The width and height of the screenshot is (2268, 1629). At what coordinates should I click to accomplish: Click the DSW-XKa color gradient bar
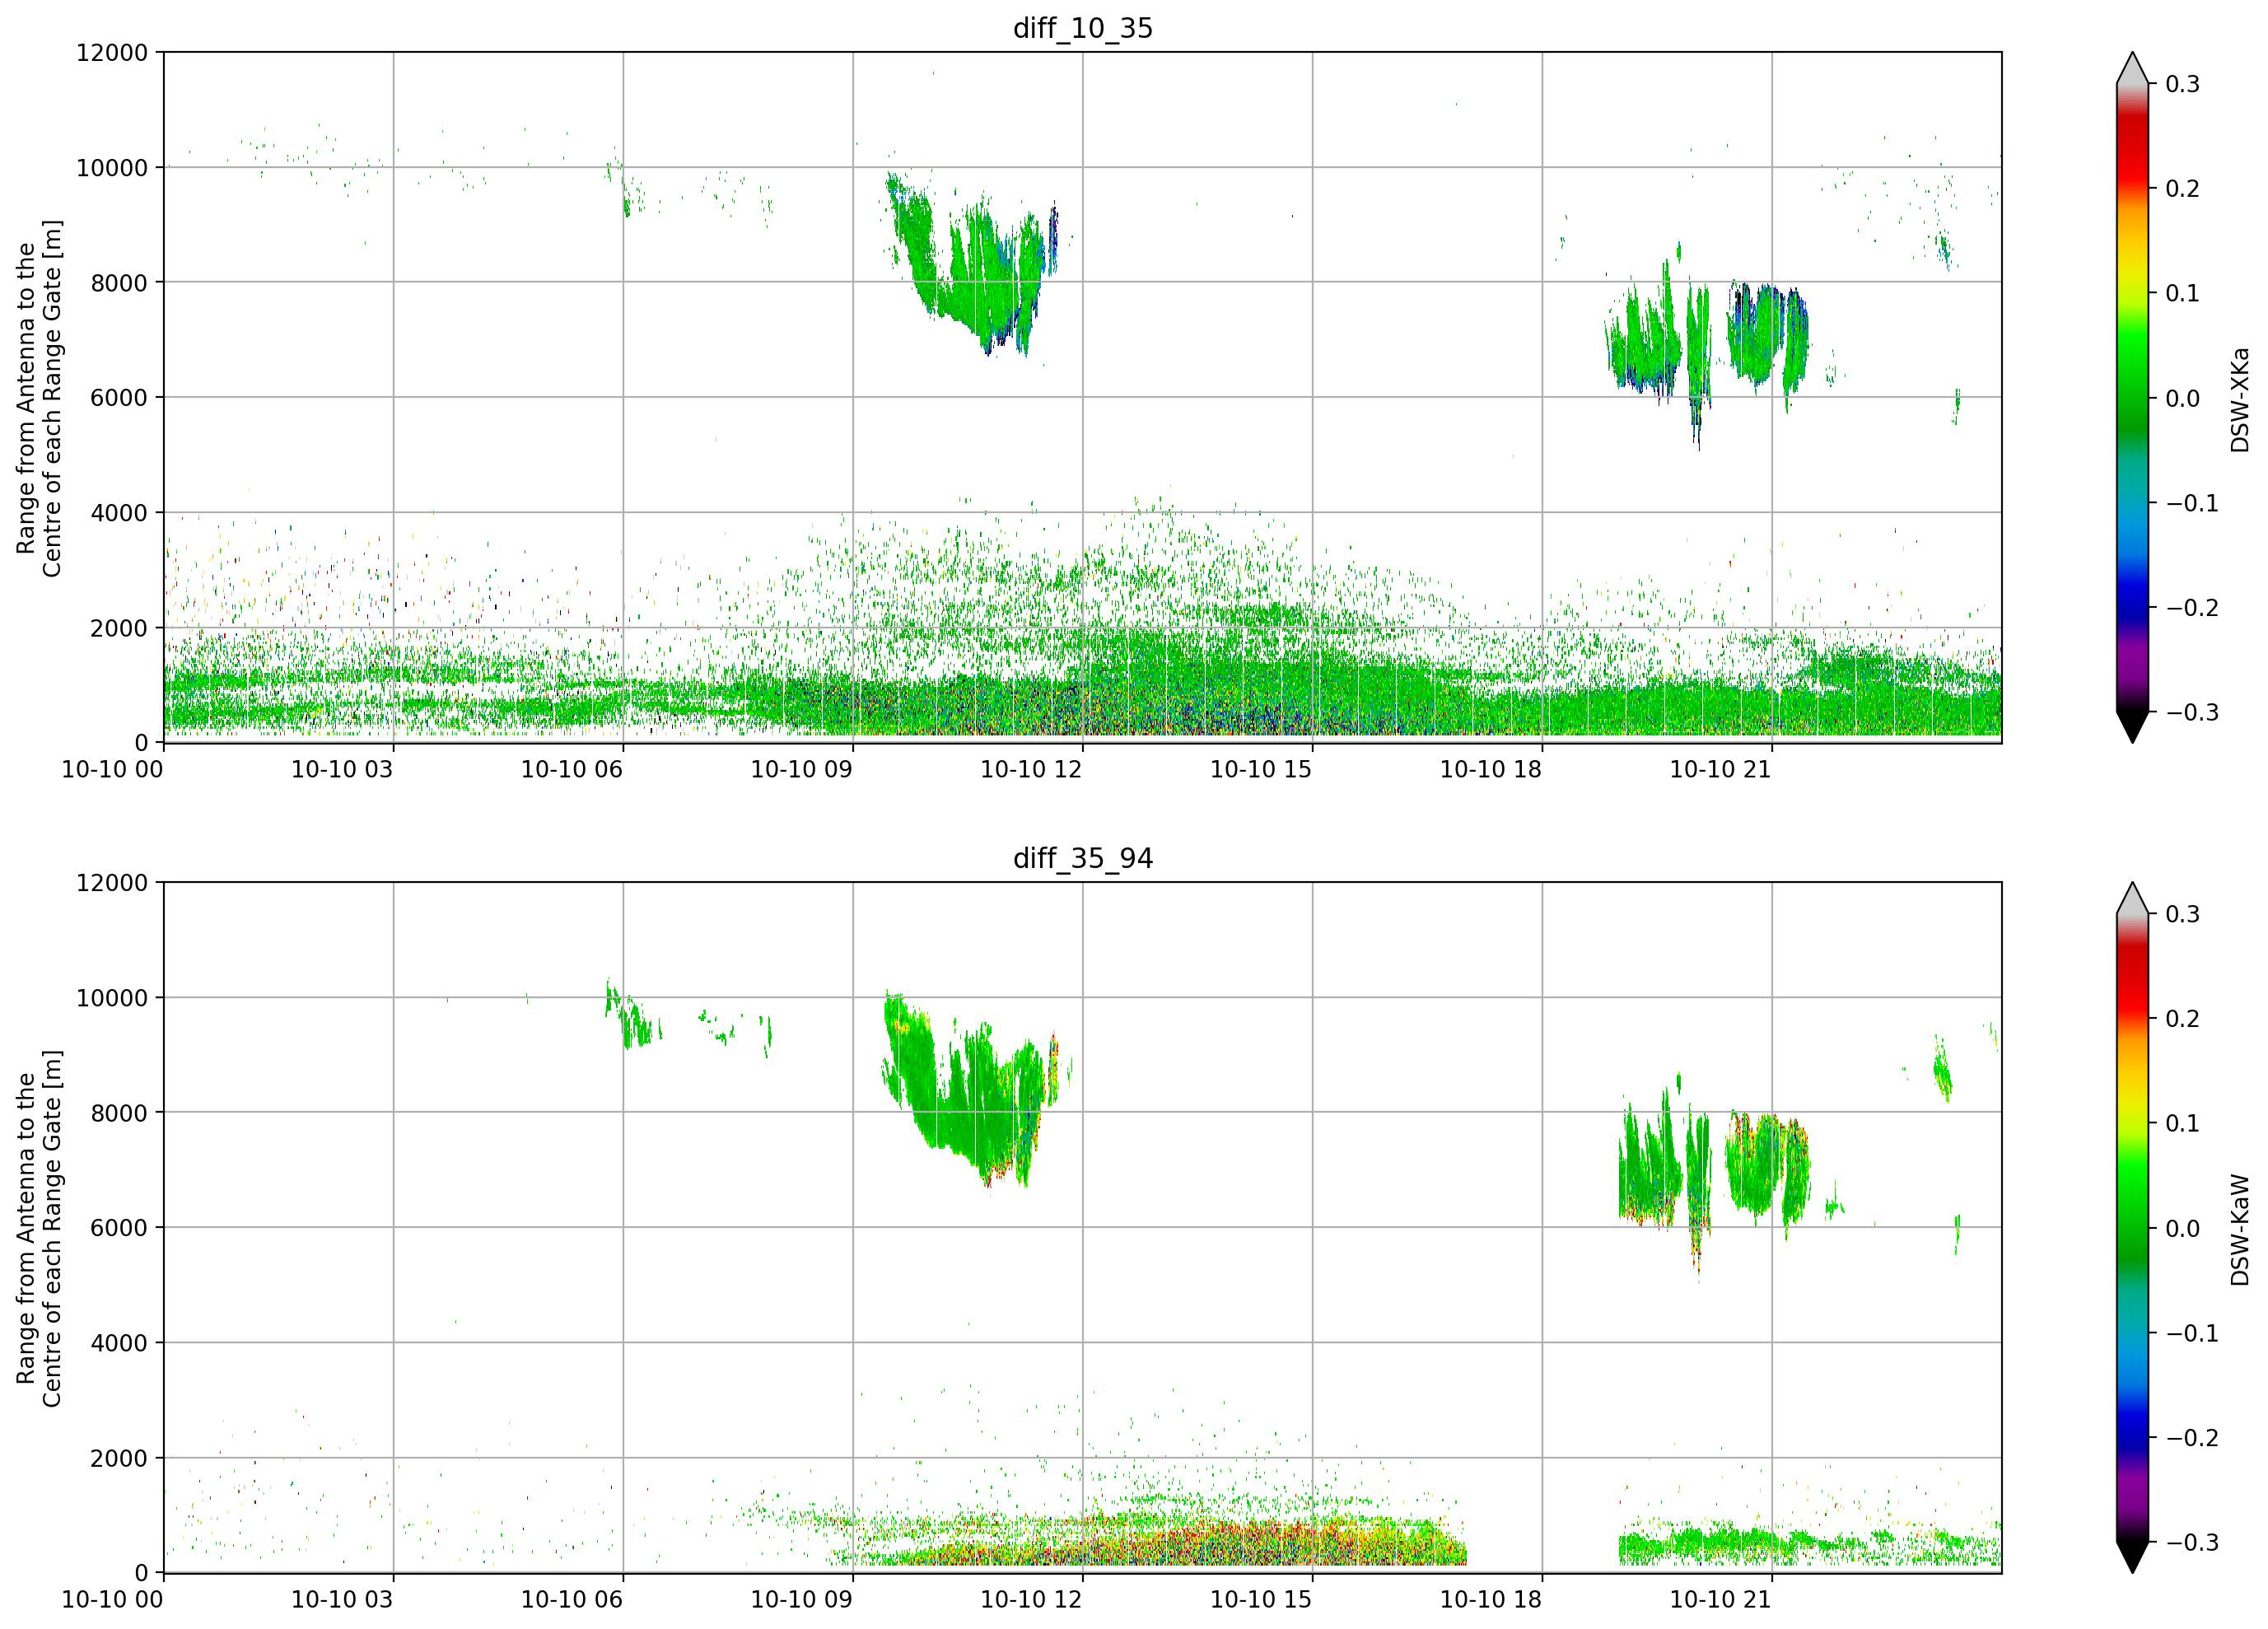click(2133, 397)
